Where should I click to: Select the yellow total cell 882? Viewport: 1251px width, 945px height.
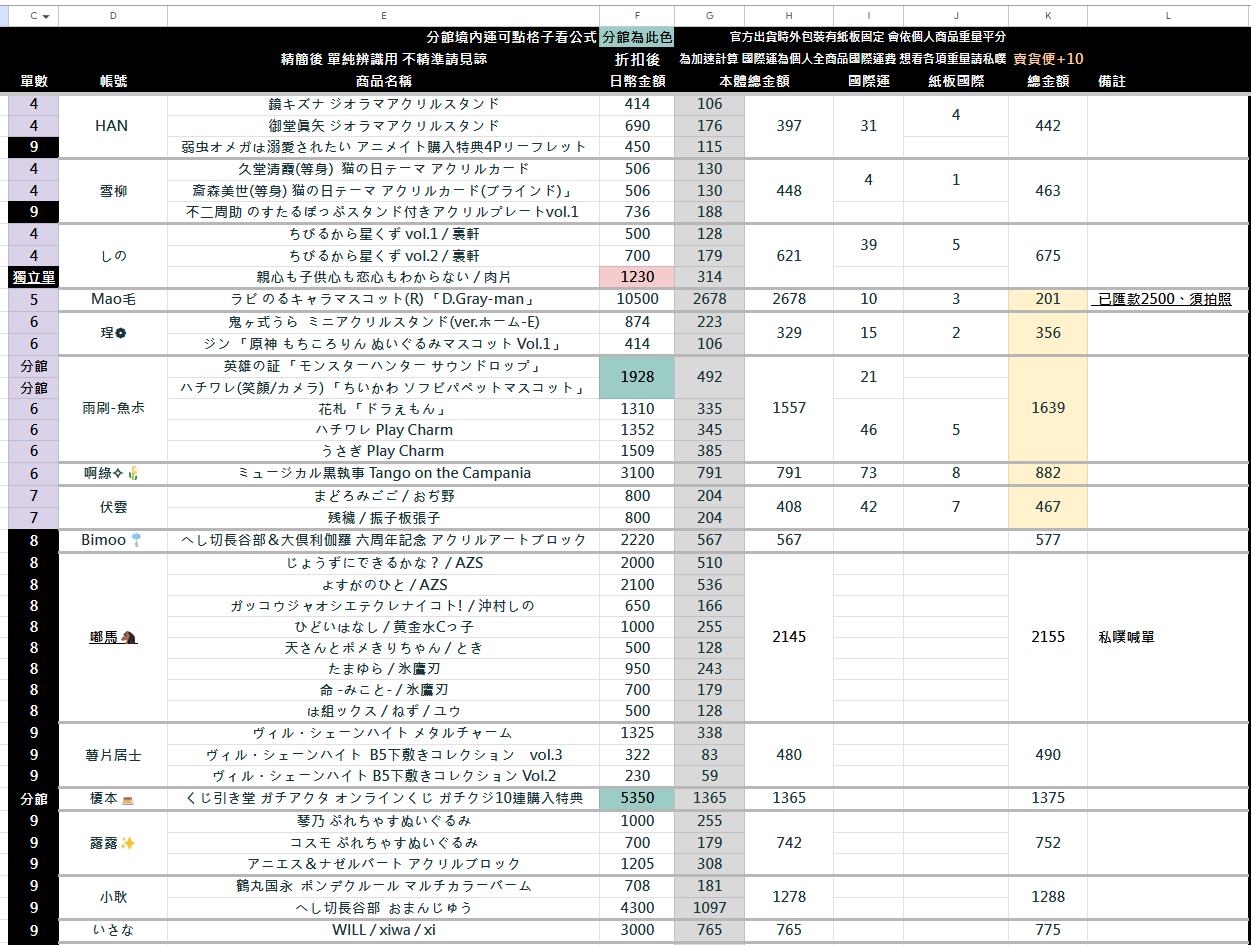tap(1048, 473)
